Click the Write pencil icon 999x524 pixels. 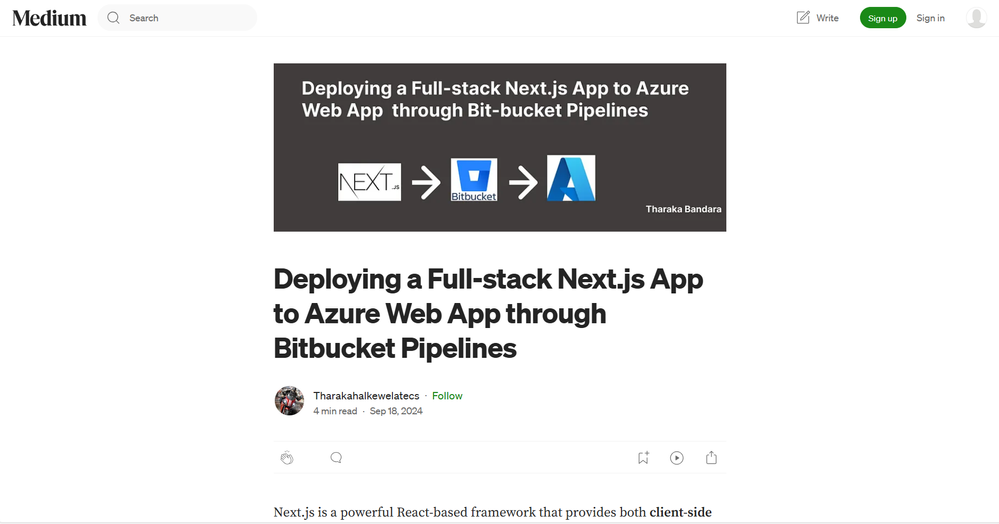click(x=803, y=18)
